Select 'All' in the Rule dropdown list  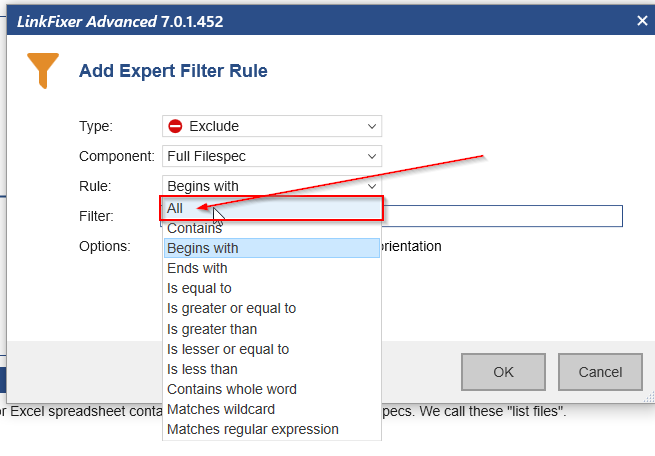[x=272, y=208]
